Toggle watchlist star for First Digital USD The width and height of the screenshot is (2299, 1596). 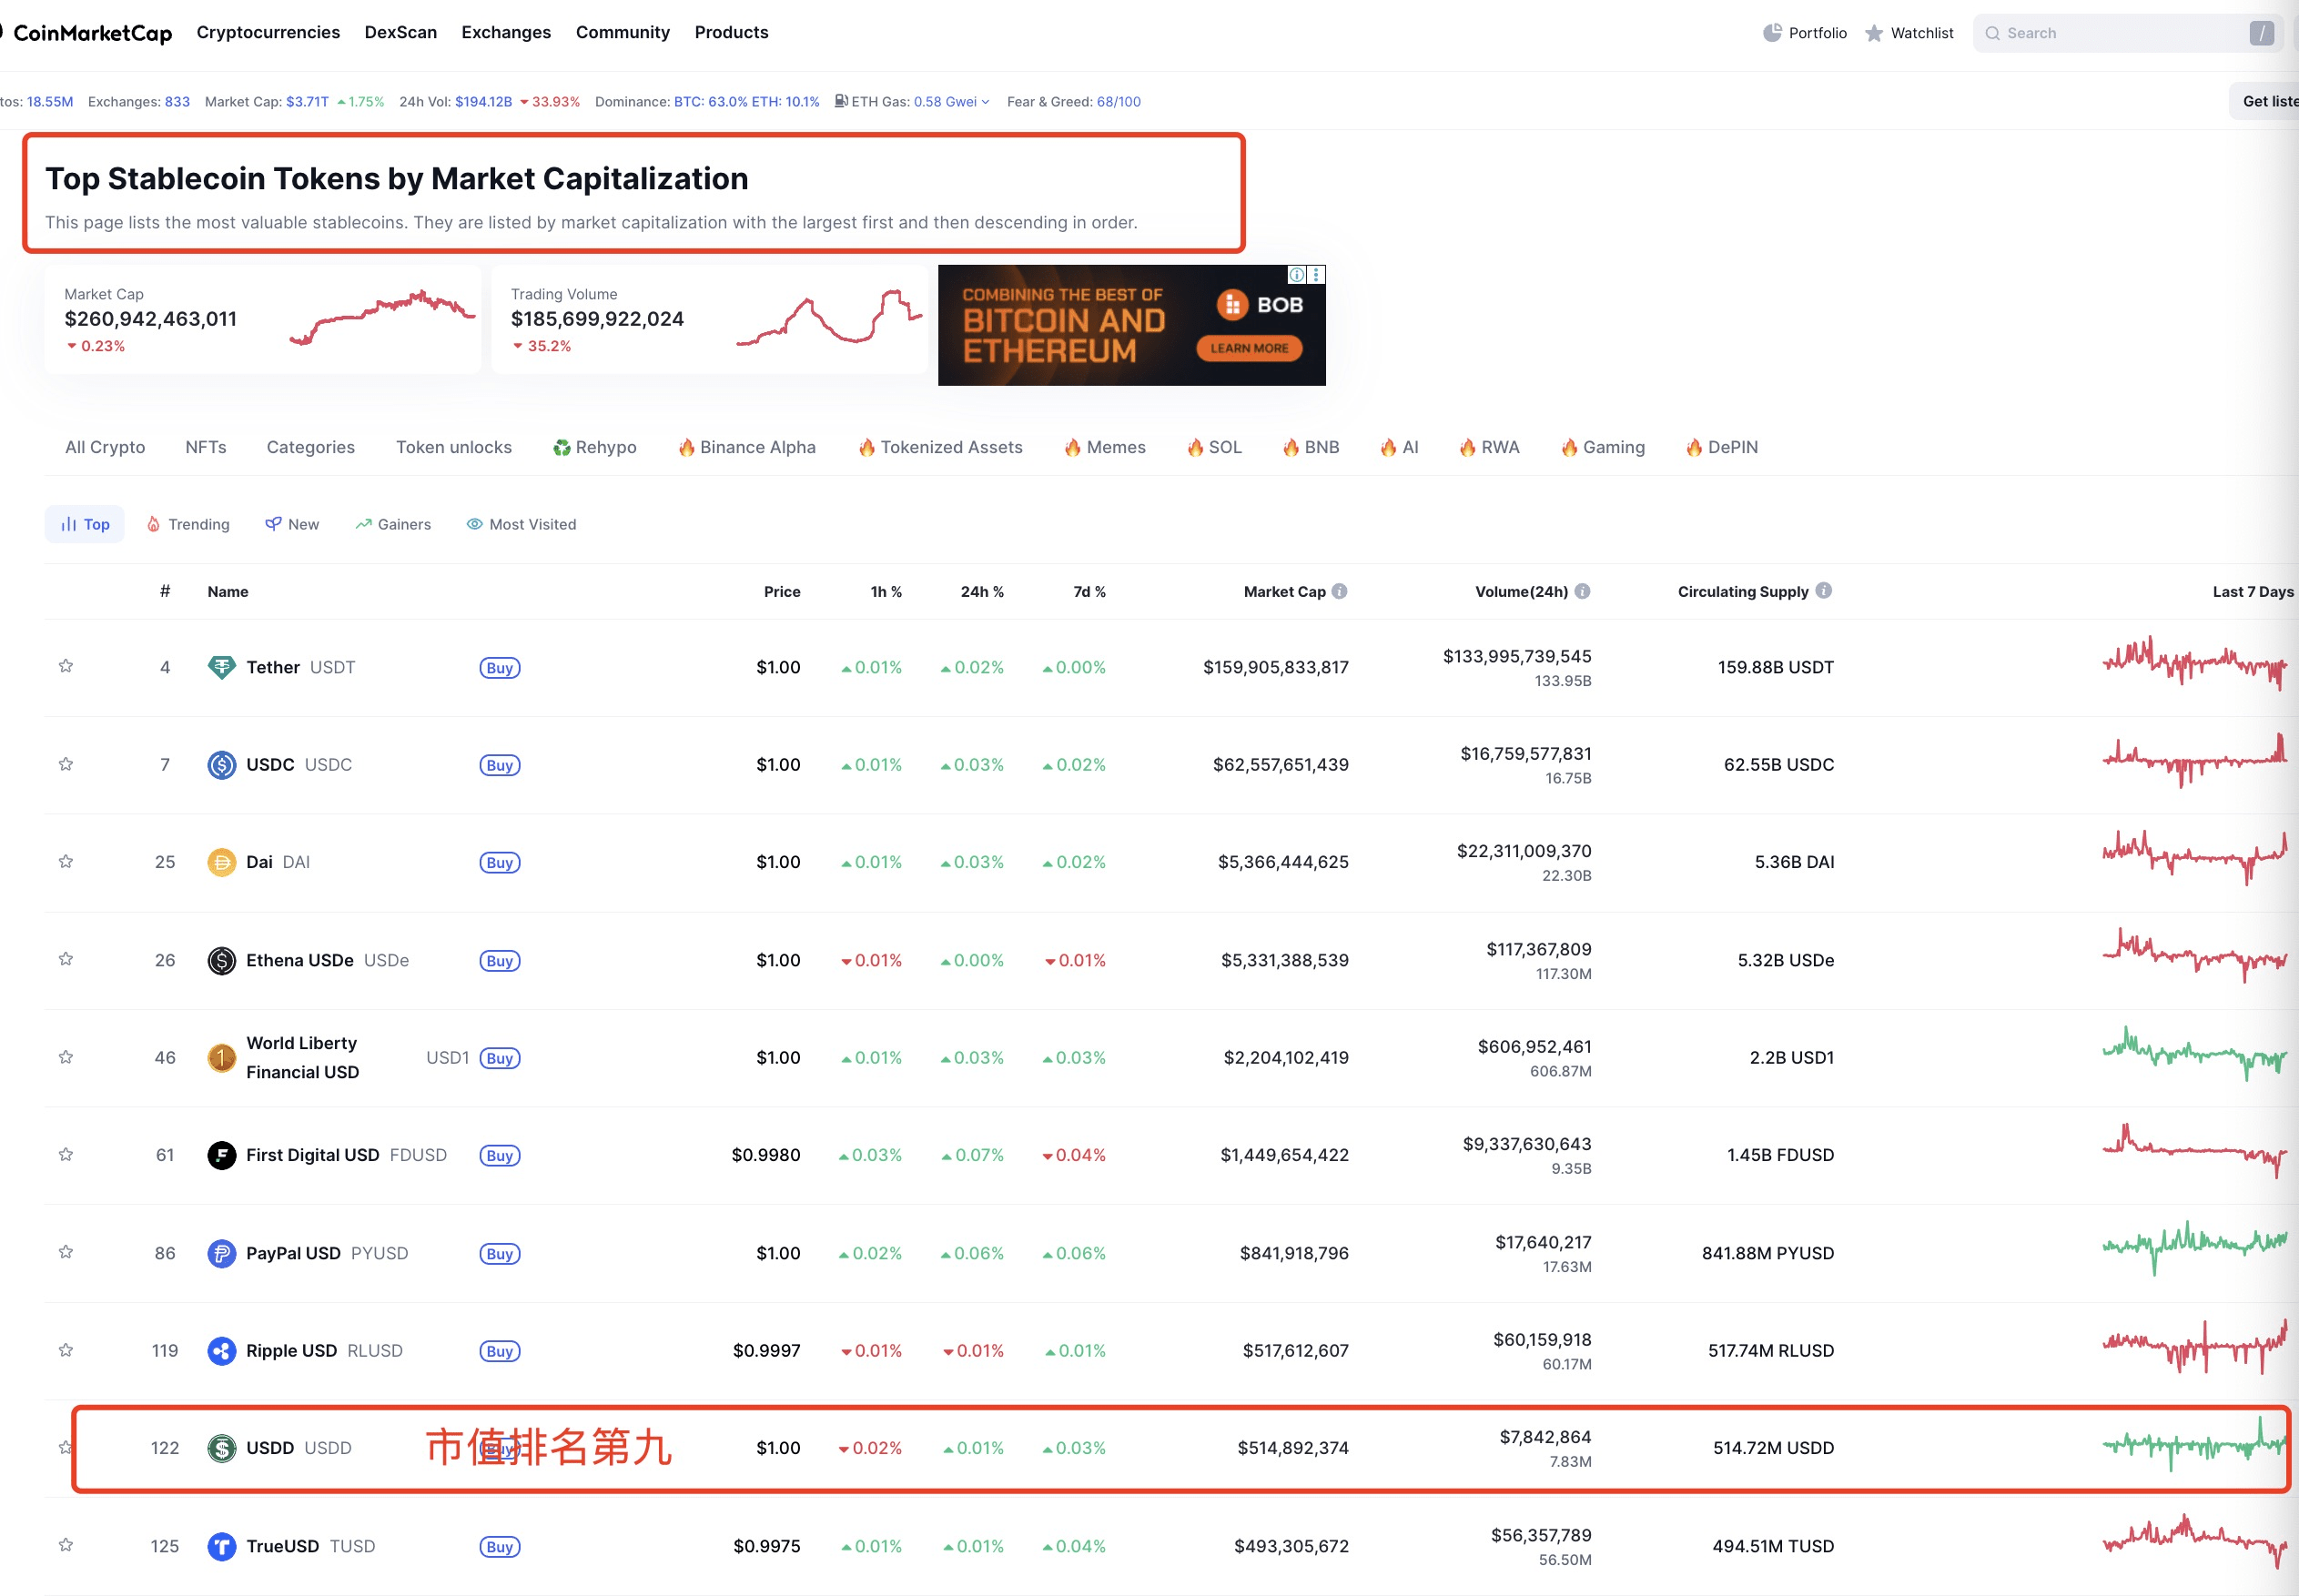66,1155
